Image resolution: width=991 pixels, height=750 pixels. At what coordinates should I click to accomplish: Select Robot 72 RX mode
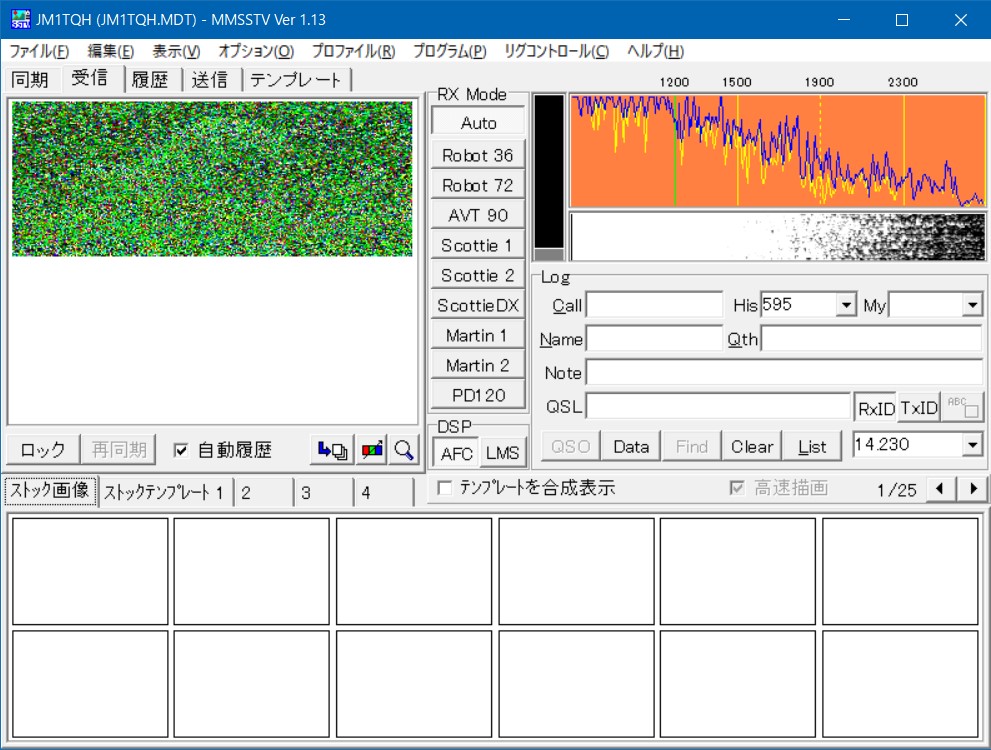[478, 185]
